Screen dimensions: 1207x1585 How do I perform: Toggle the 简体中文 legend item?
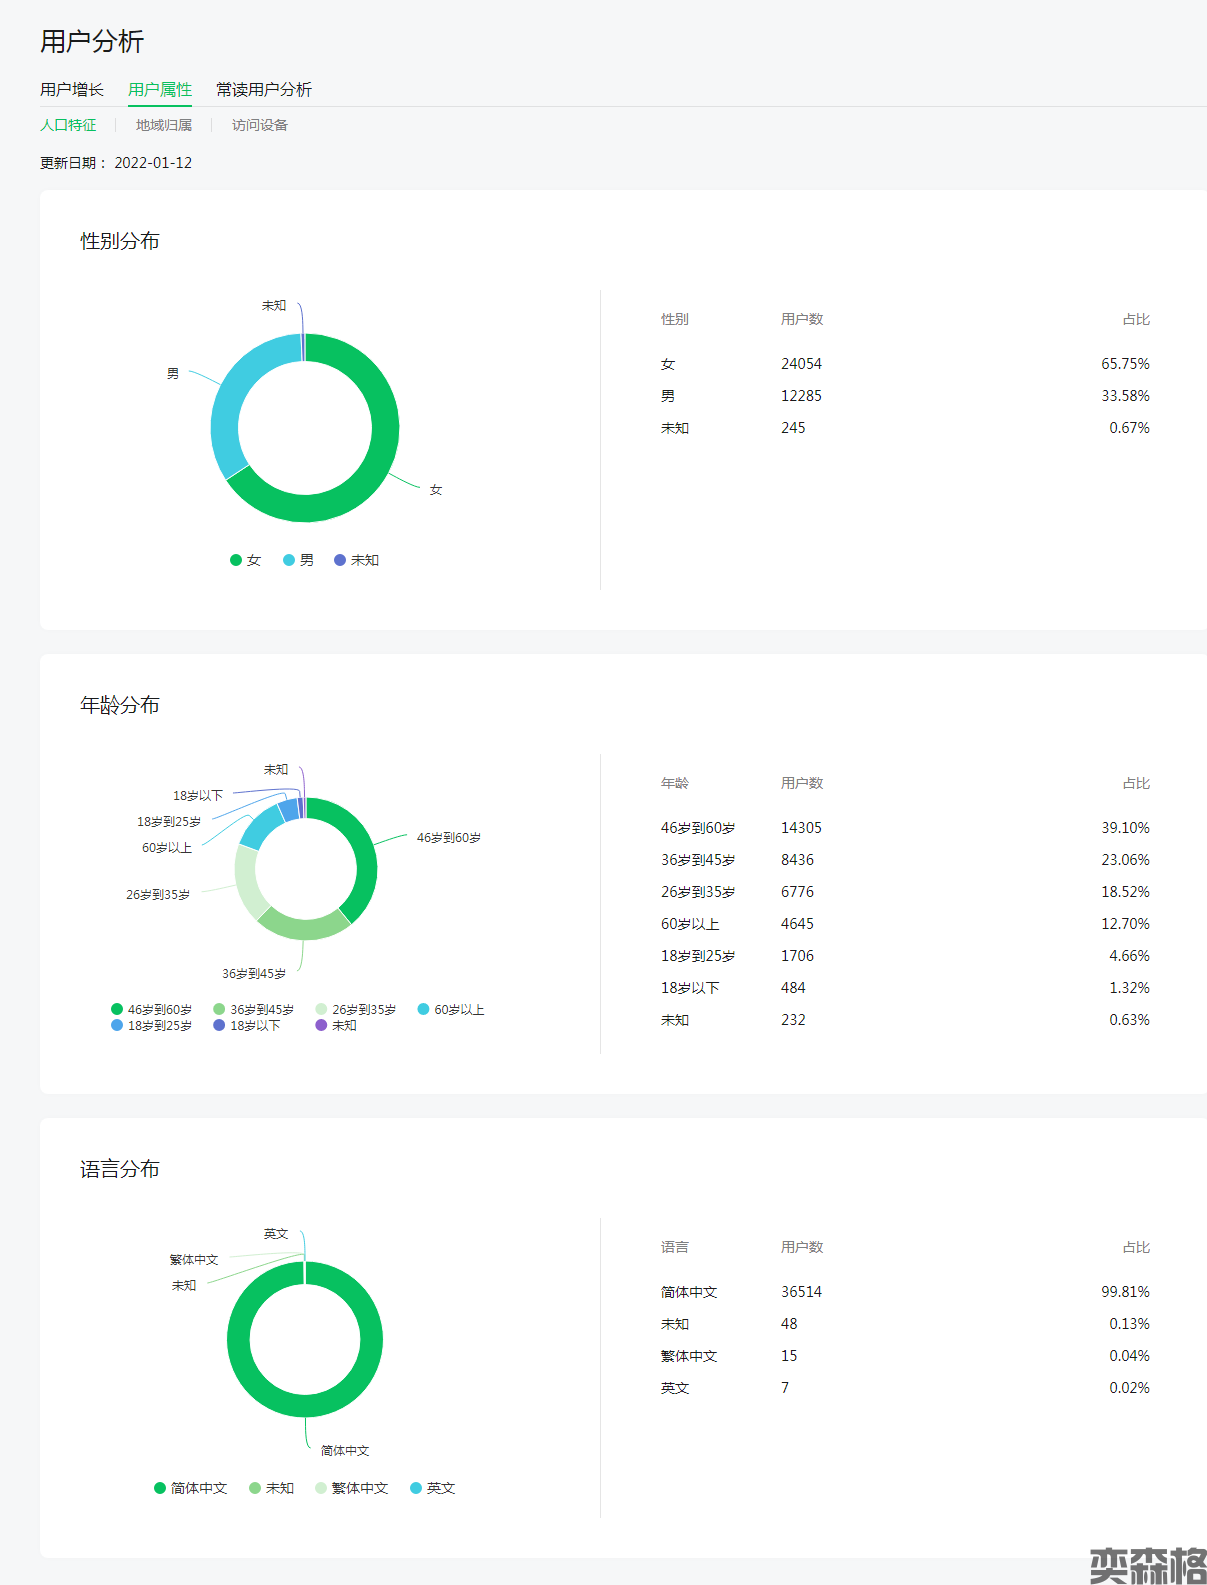(191, 1488)
